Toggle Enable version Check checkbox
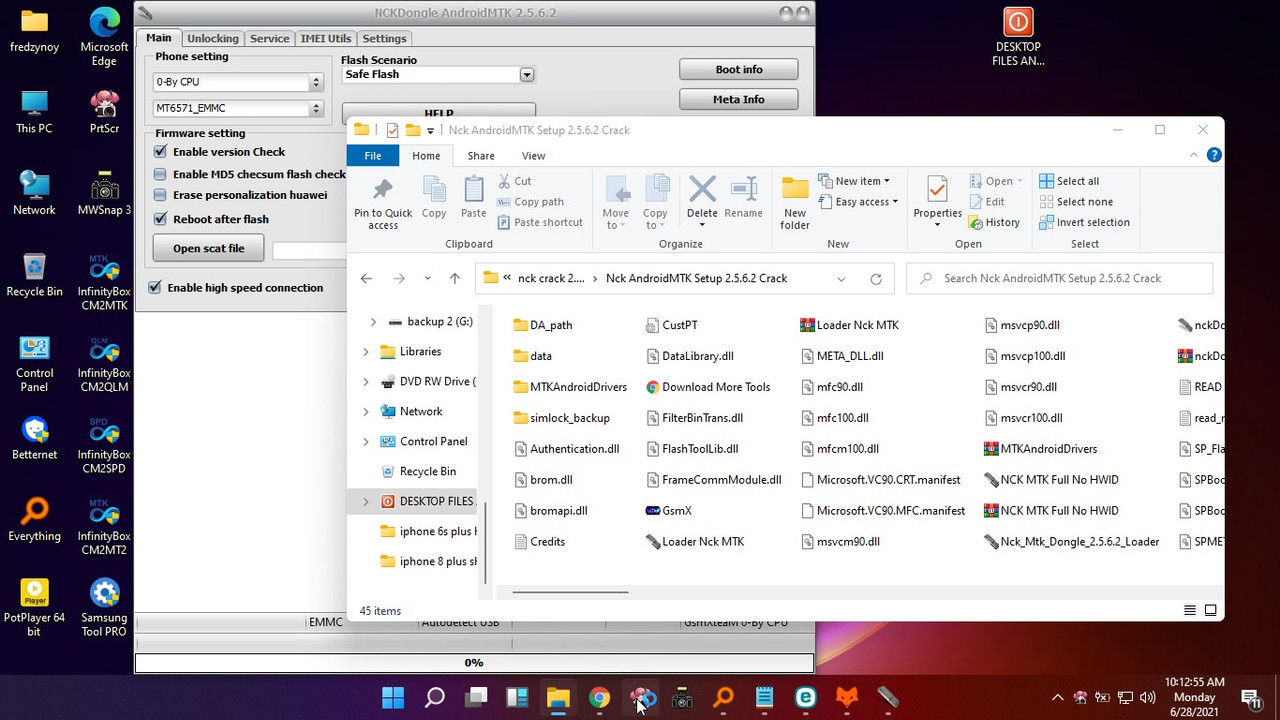This screenshot has width=1280, height=720. (160, 152)
